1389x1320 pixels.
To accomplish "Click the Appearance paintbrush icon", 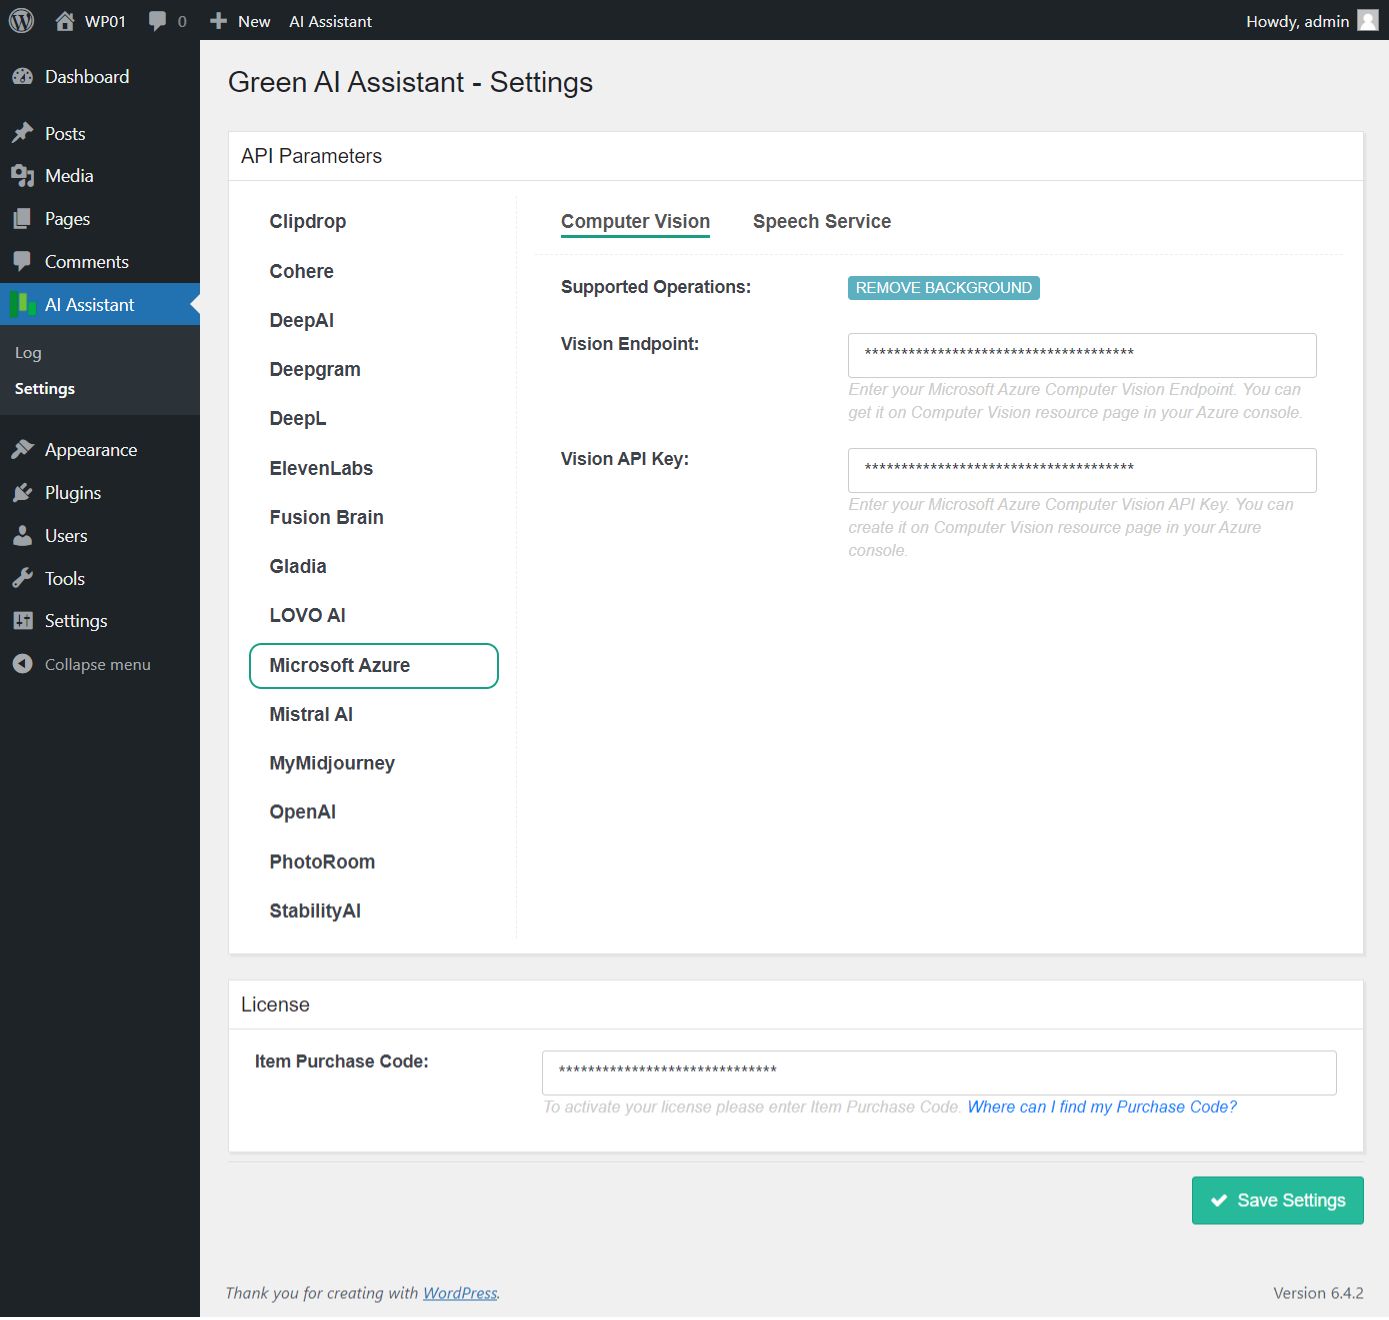I will (x=23, y=450).
